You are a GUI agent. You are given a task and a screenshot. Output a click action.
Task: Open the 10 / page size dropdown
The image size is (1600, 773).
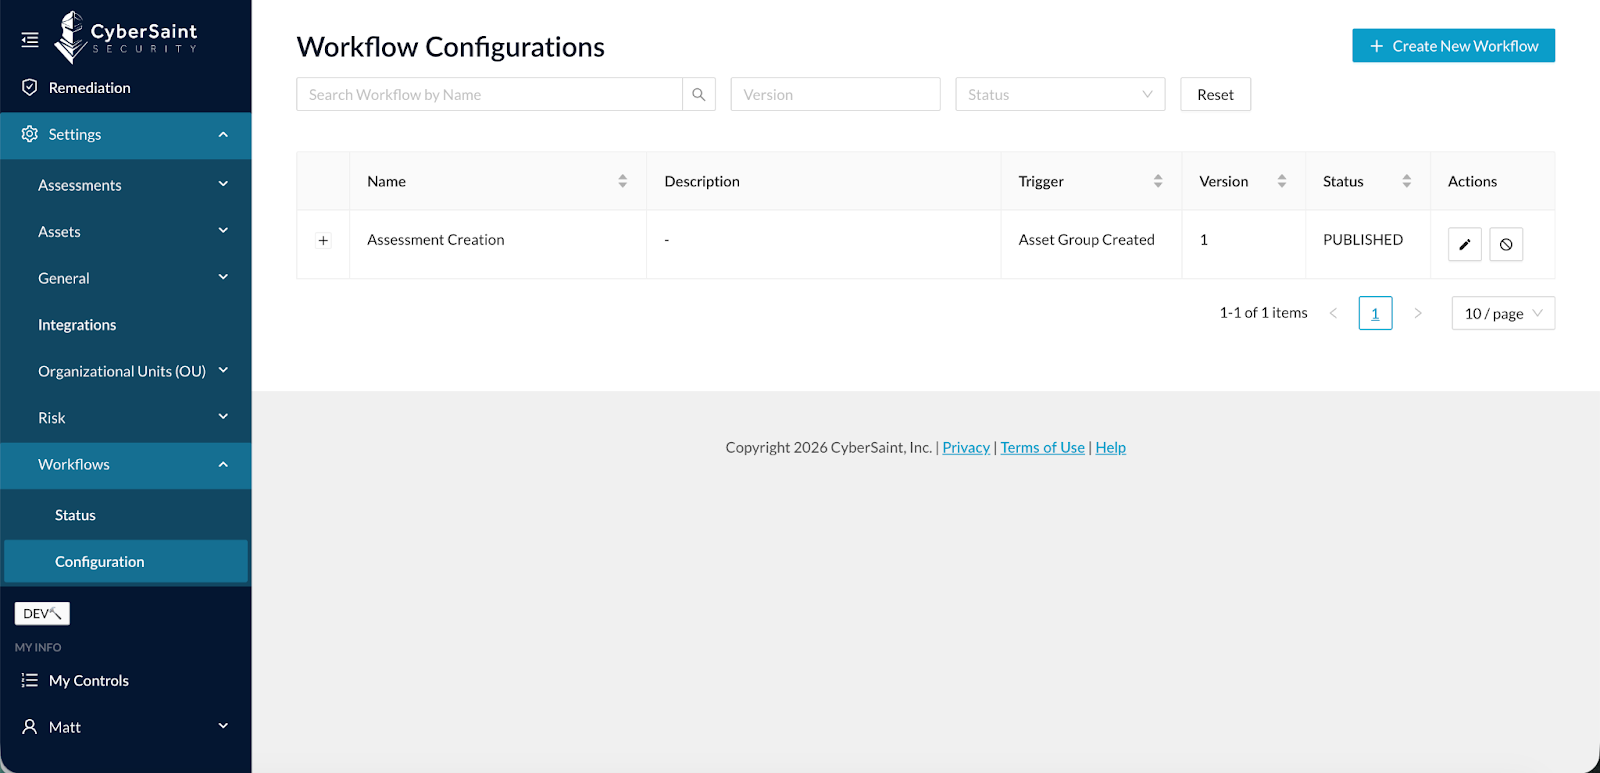(x=1502, y=313)
